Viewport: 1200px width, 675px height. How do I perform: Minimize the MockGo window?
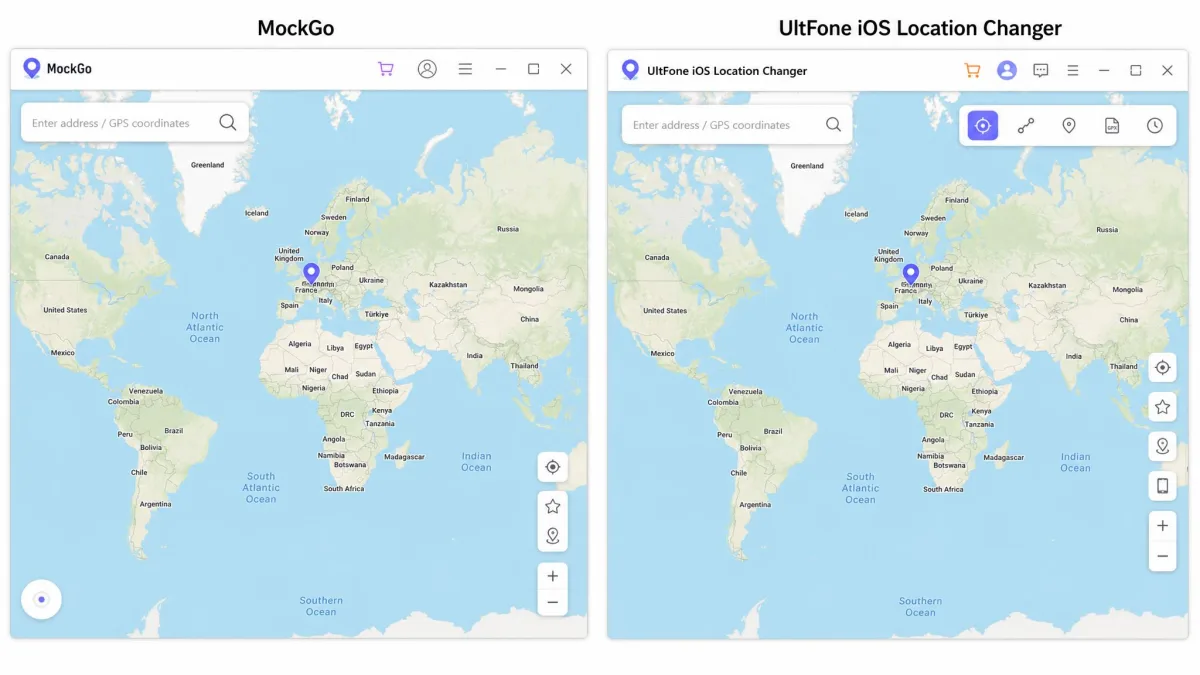[x=501, y=69]
